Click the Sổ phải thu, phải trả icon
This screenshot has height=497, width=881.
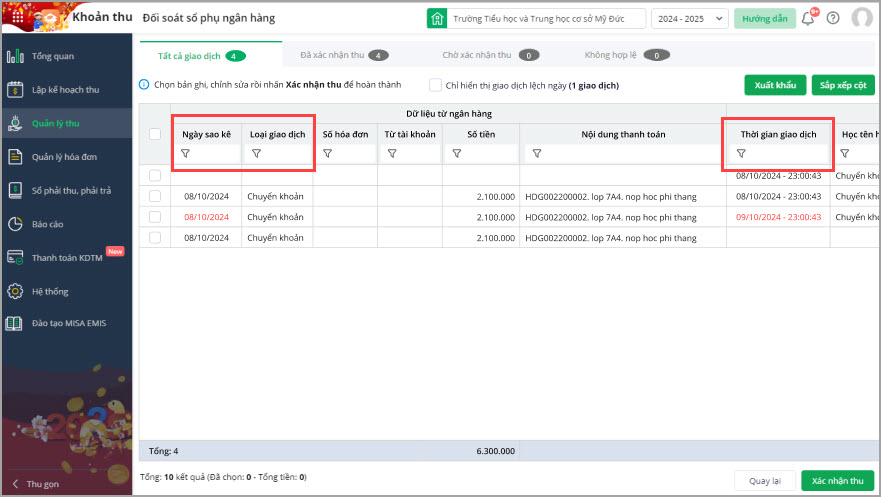pos(15,191)
